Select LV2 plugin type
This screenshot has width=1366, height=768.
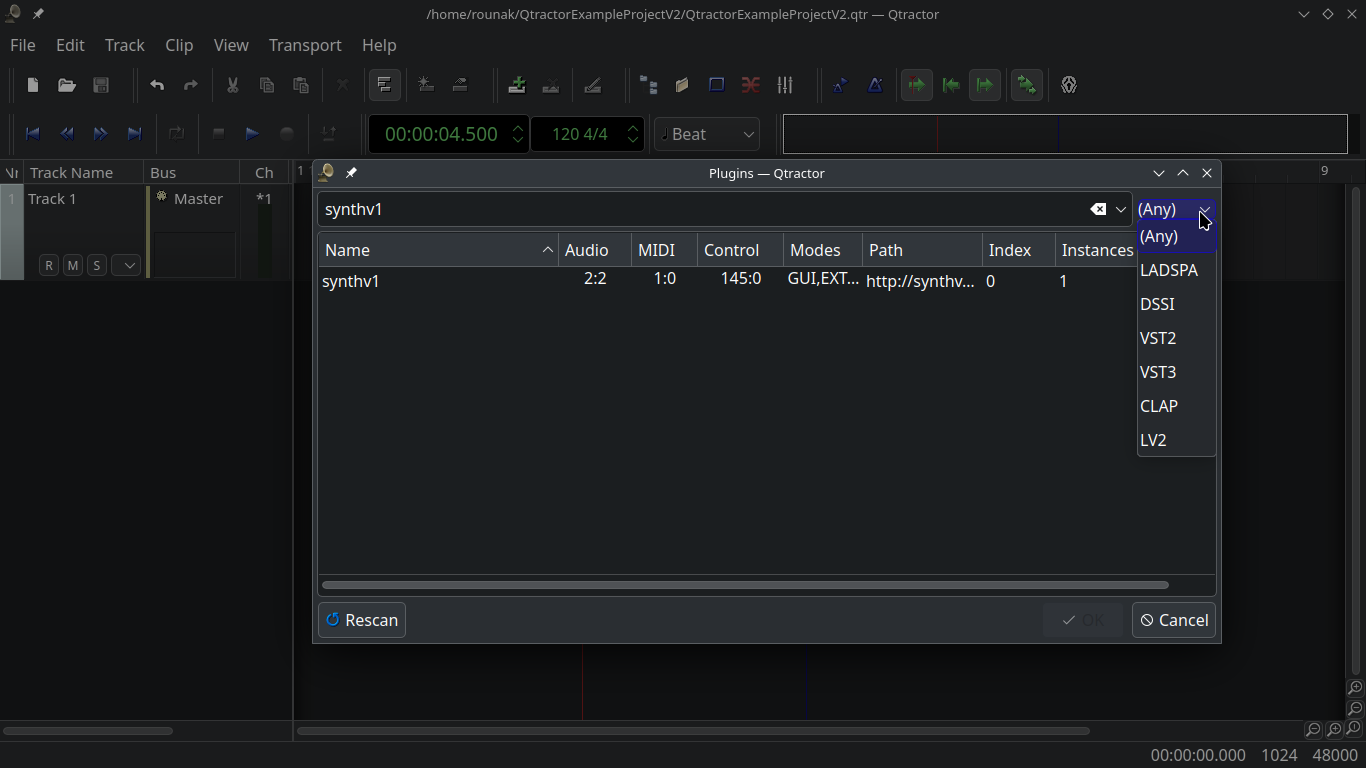click(x=1176, y=440)
